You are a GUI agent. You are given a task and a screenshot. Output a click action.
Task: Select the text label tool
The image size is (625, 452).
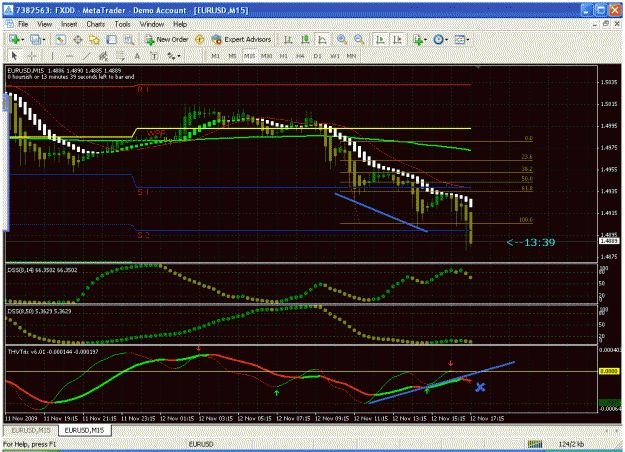(154, 56)
